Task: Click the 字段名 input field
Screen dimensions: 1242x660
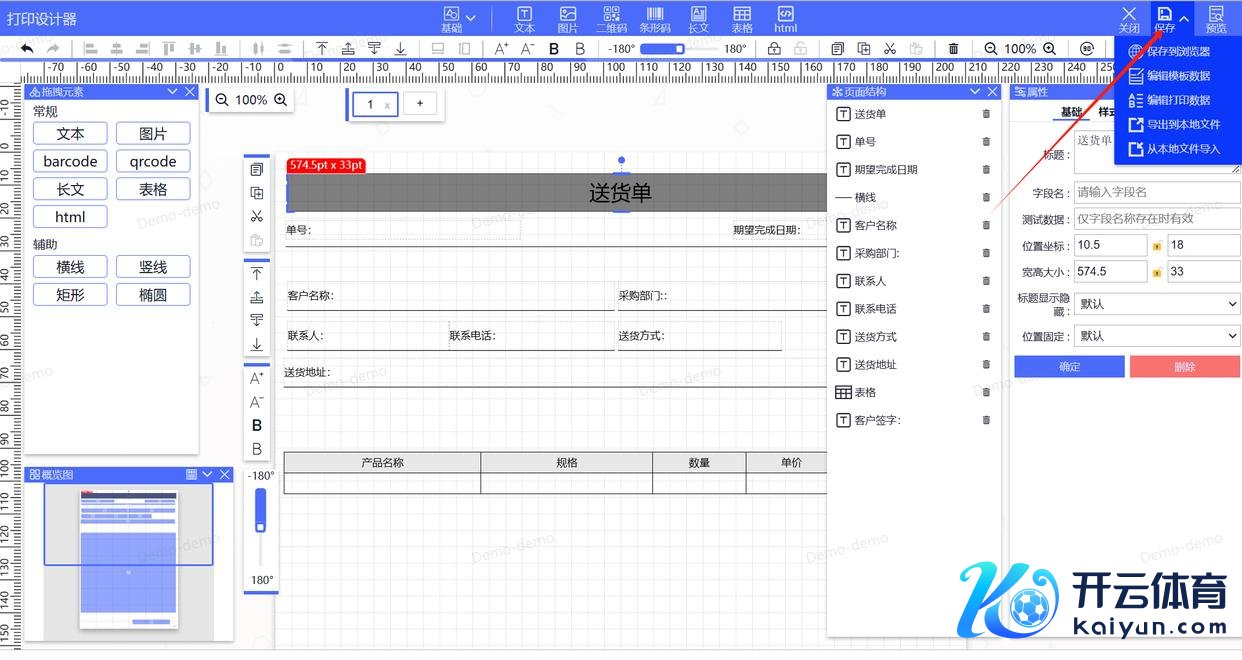Action: 1157,192
